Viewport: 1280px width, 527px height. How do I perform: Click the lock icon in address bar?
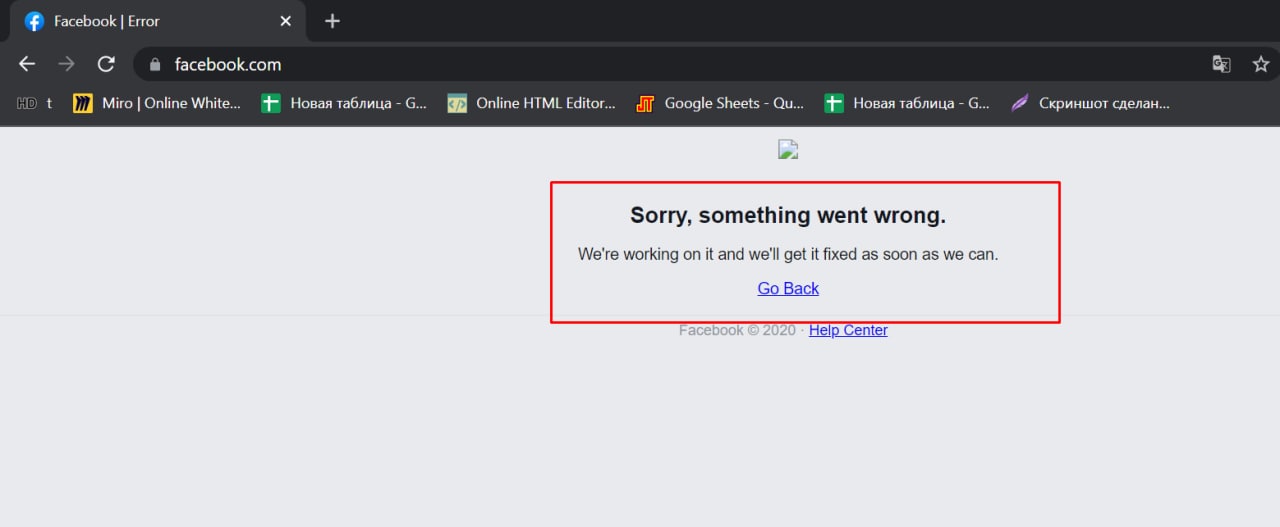click(x=154, y=64)
